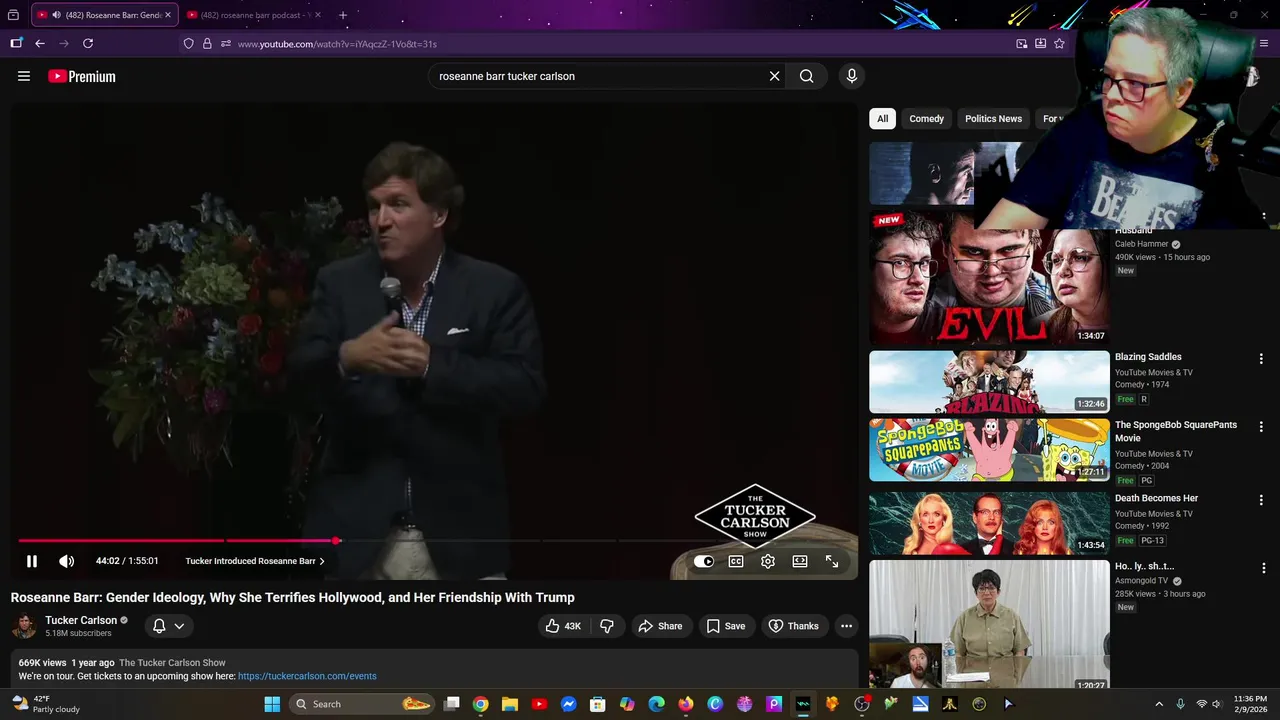This screenshot has width=1280, height=720.
Task: Open the YouTube guide hamburger menu
Action: point(24,76)
